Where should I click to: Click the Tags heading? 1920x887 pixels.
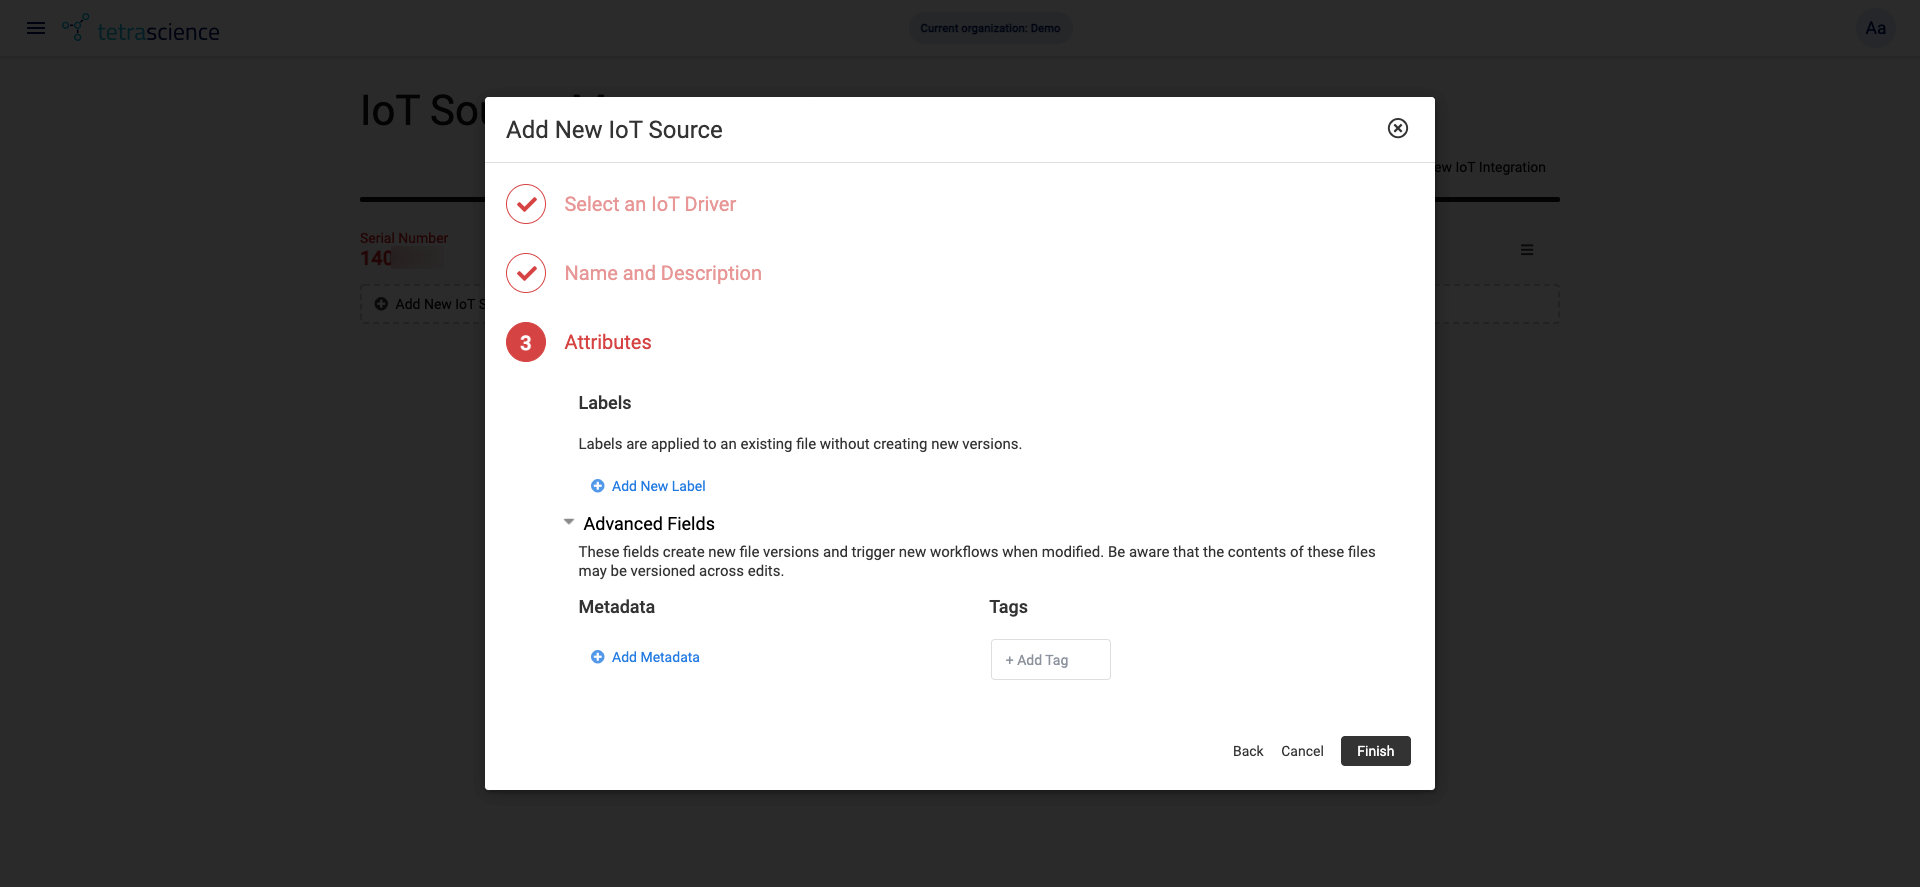pos(1008,607)
